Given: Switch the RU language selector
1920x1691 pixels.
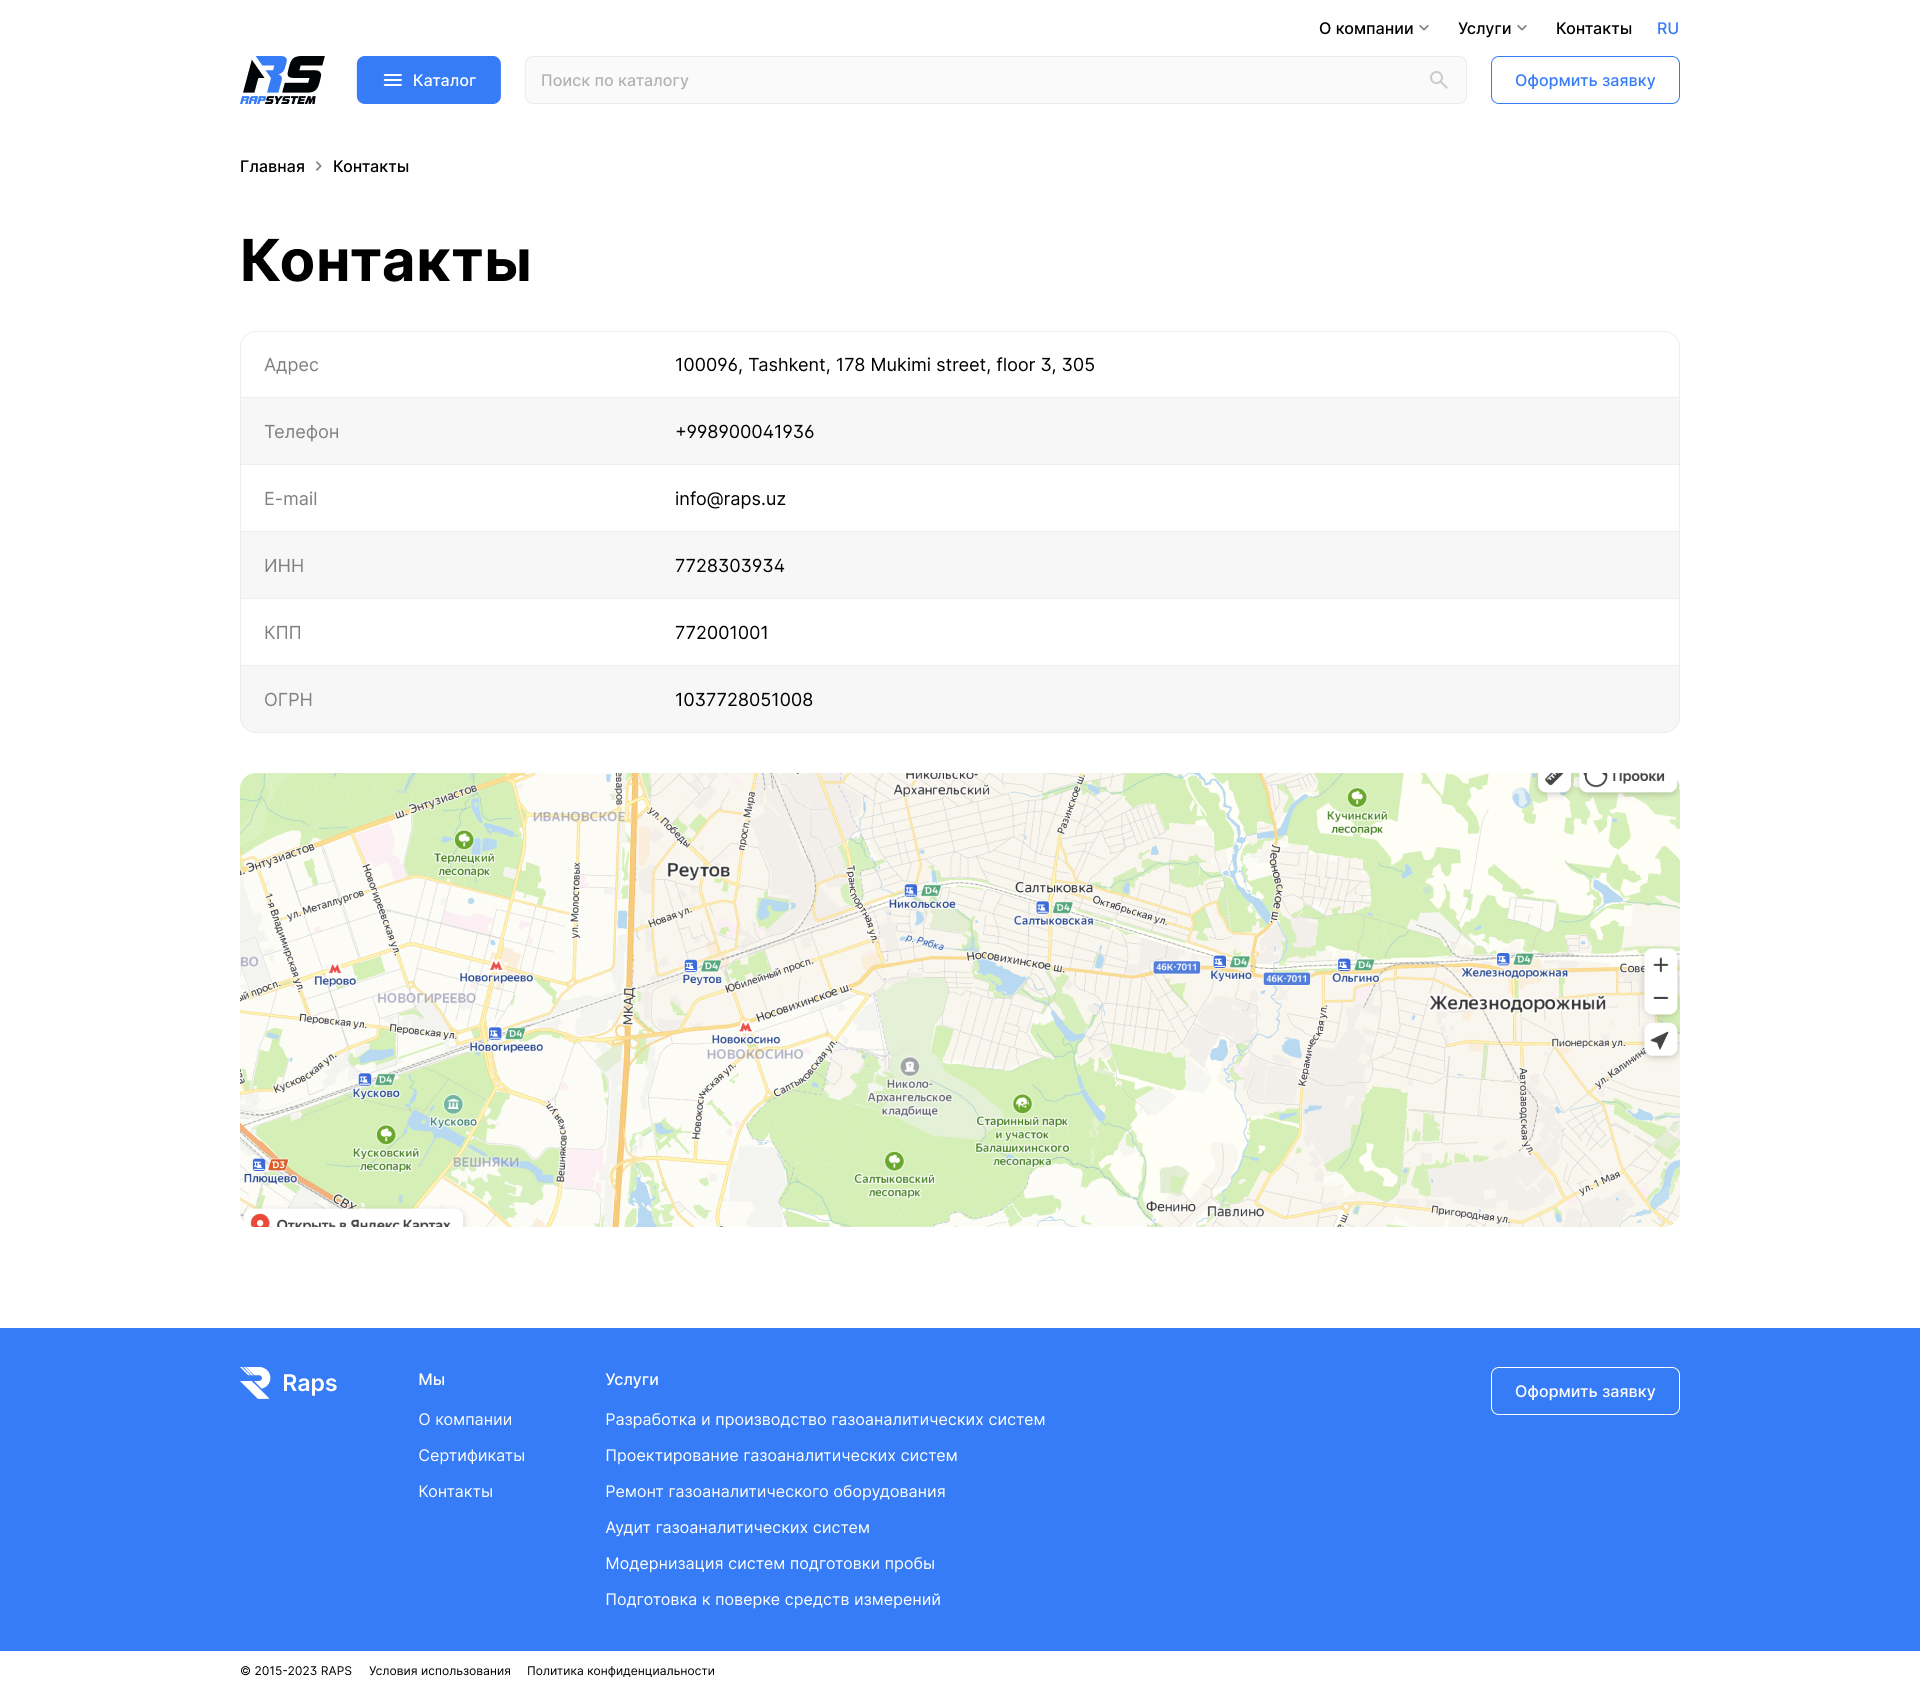Looking at the screenshot, I should (1667, 28).
